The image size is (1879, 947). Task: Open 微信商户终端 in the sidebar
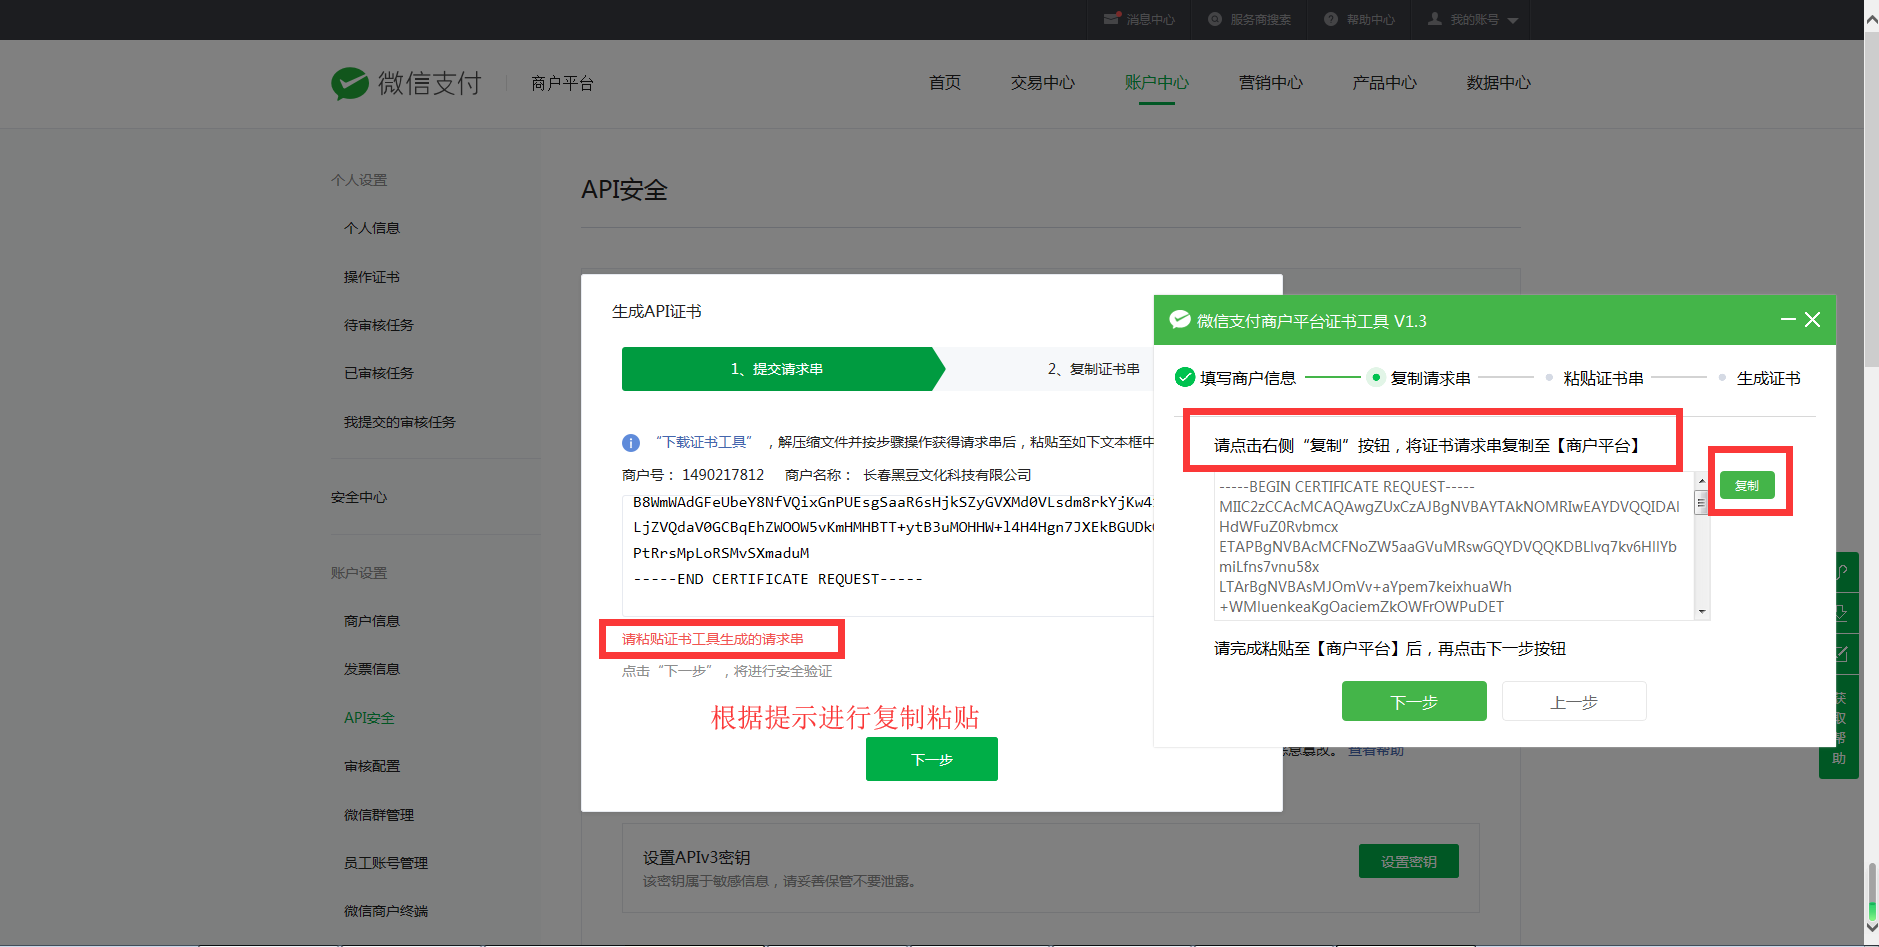pos(386,911)
